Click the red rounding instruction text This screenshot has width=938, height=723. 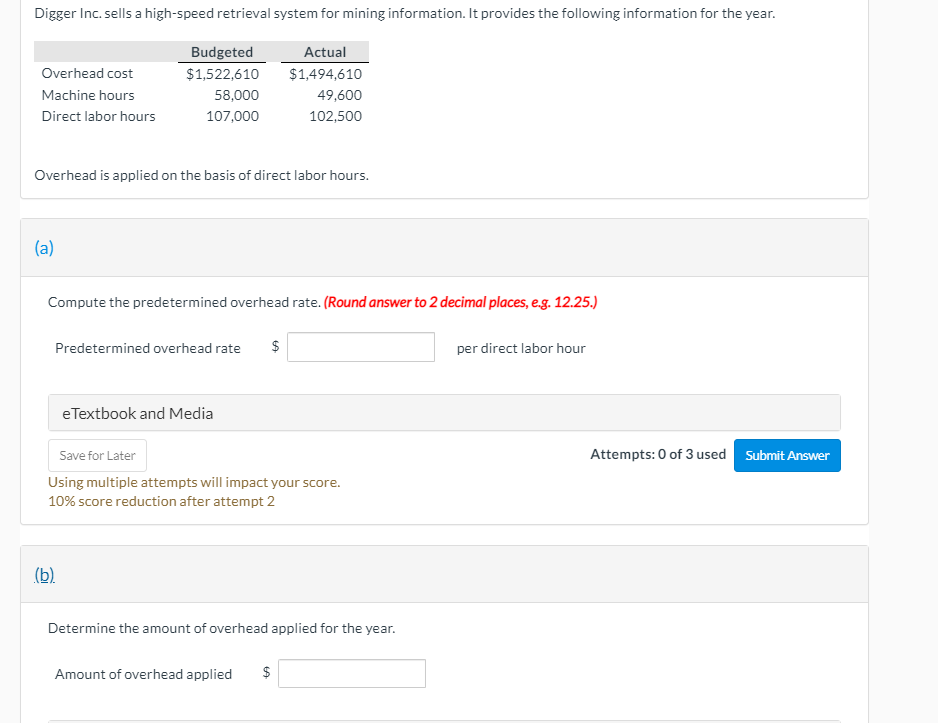461,302
